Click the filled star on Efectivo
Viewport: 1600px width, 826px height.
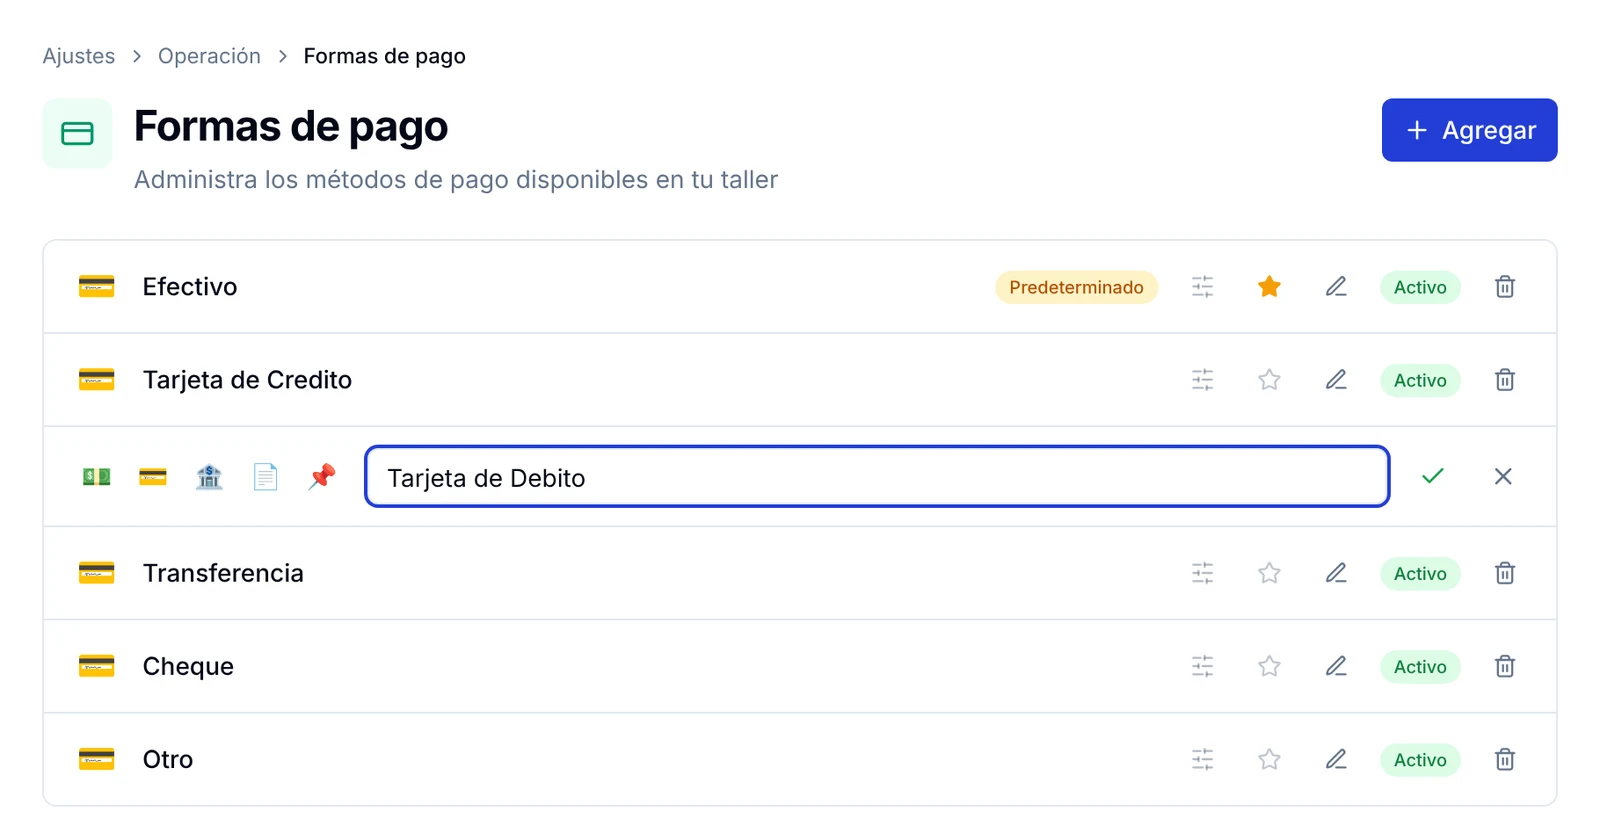pyautogui.click(x=1269, y=287)
